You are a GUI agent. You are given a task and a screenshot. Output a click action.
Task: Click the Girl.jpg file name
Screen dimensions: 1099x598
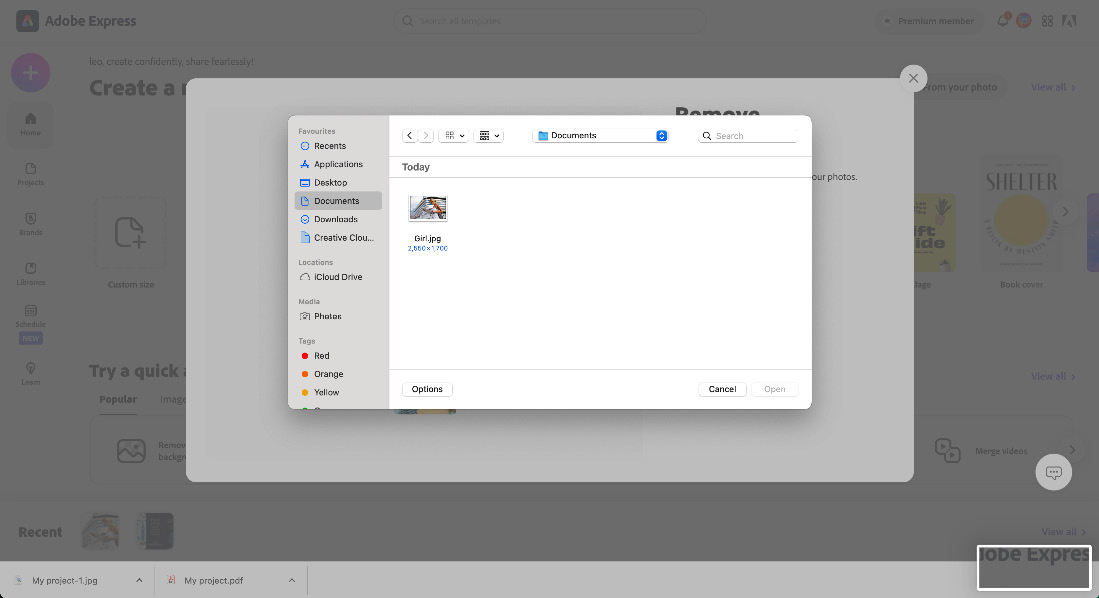pos(428,238)
